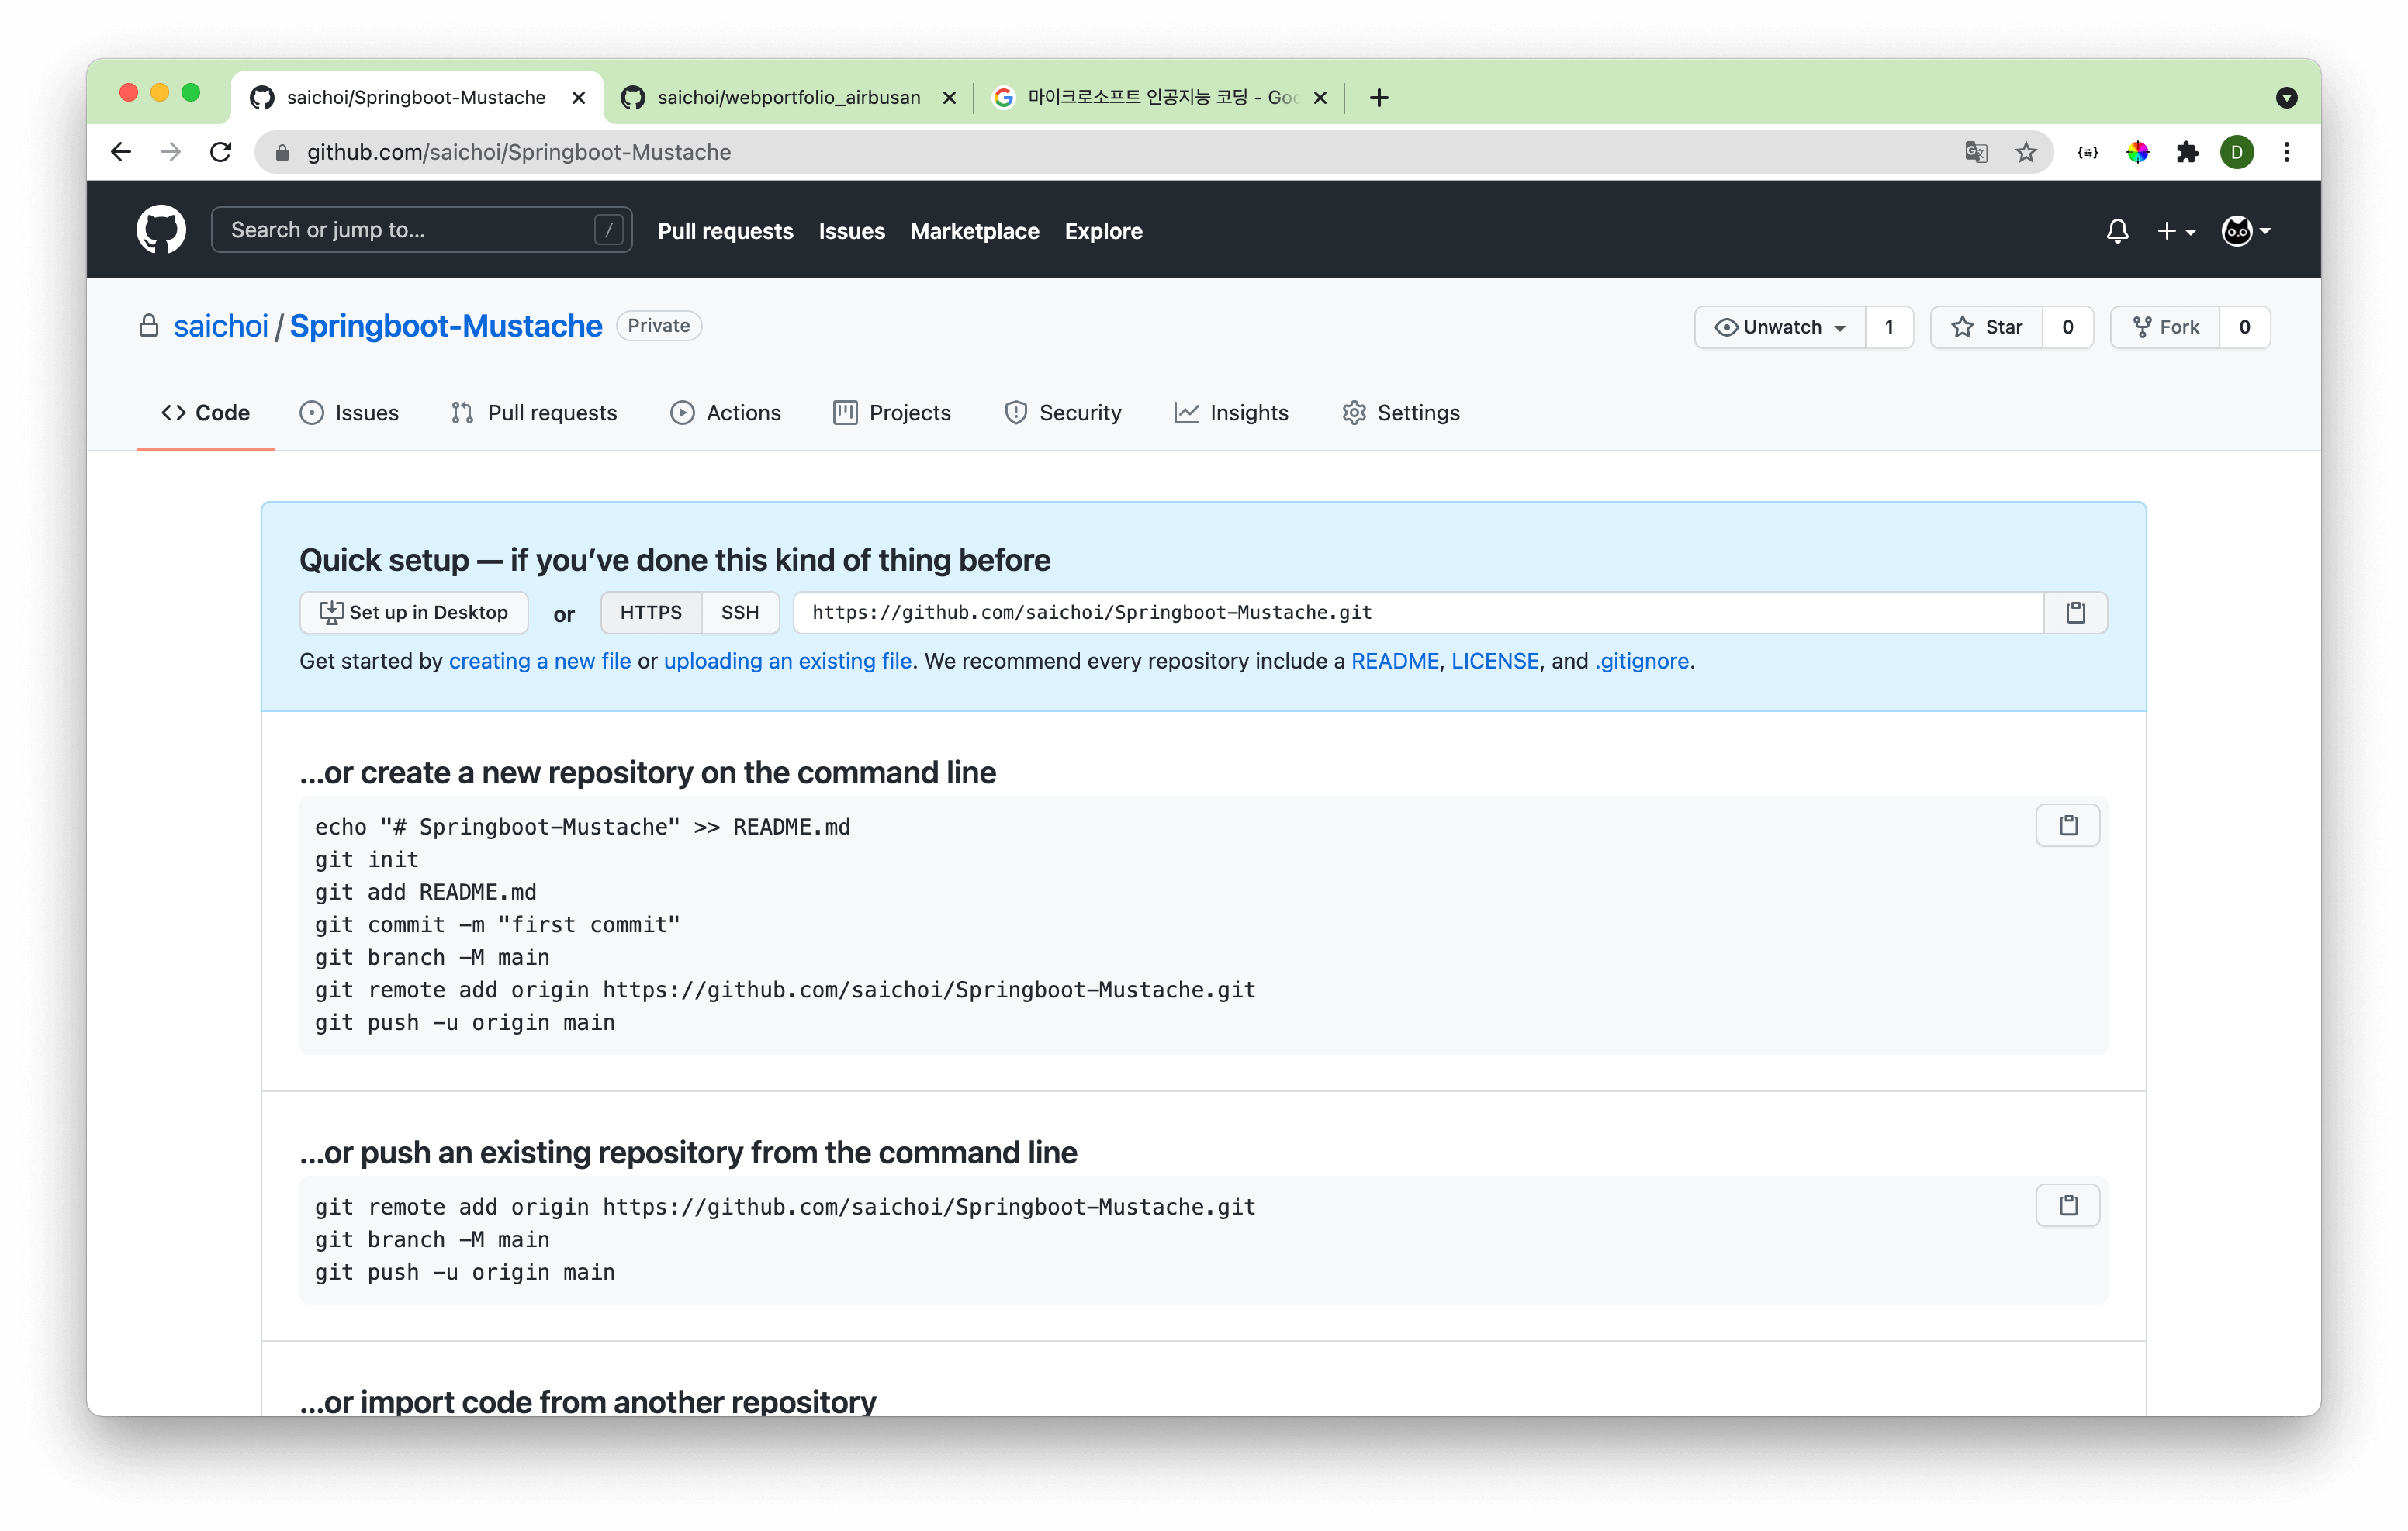Viewport: 2408px width, 1531px height.
Task: Click the Private badge label
Action: pos(659,325)
